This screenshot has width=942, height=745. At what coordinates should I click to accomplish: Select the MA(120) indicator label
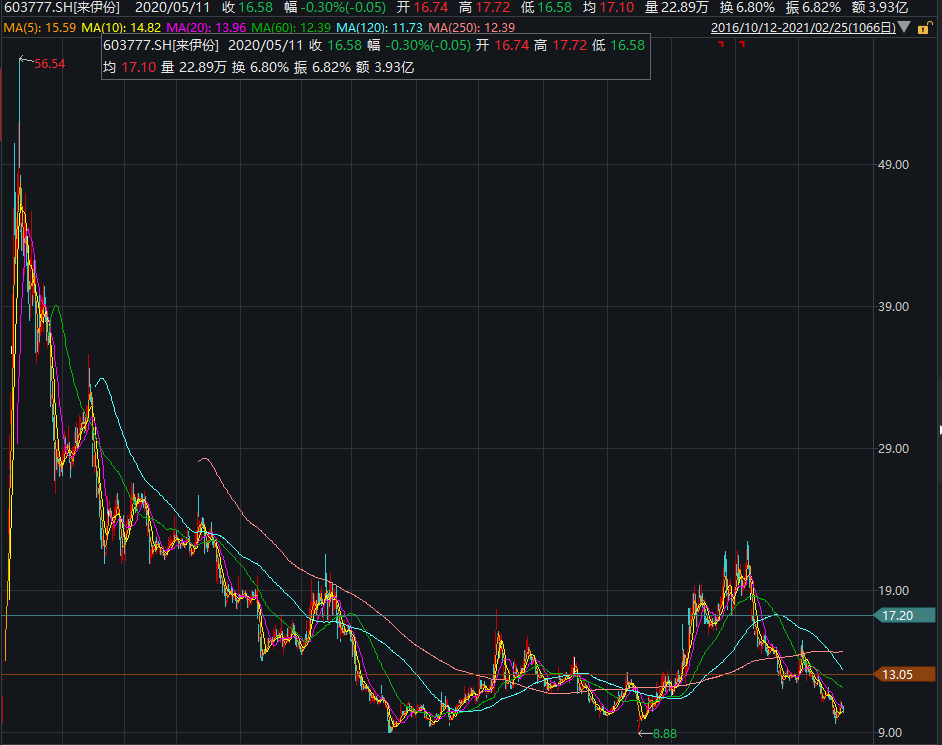coord(379,28)
